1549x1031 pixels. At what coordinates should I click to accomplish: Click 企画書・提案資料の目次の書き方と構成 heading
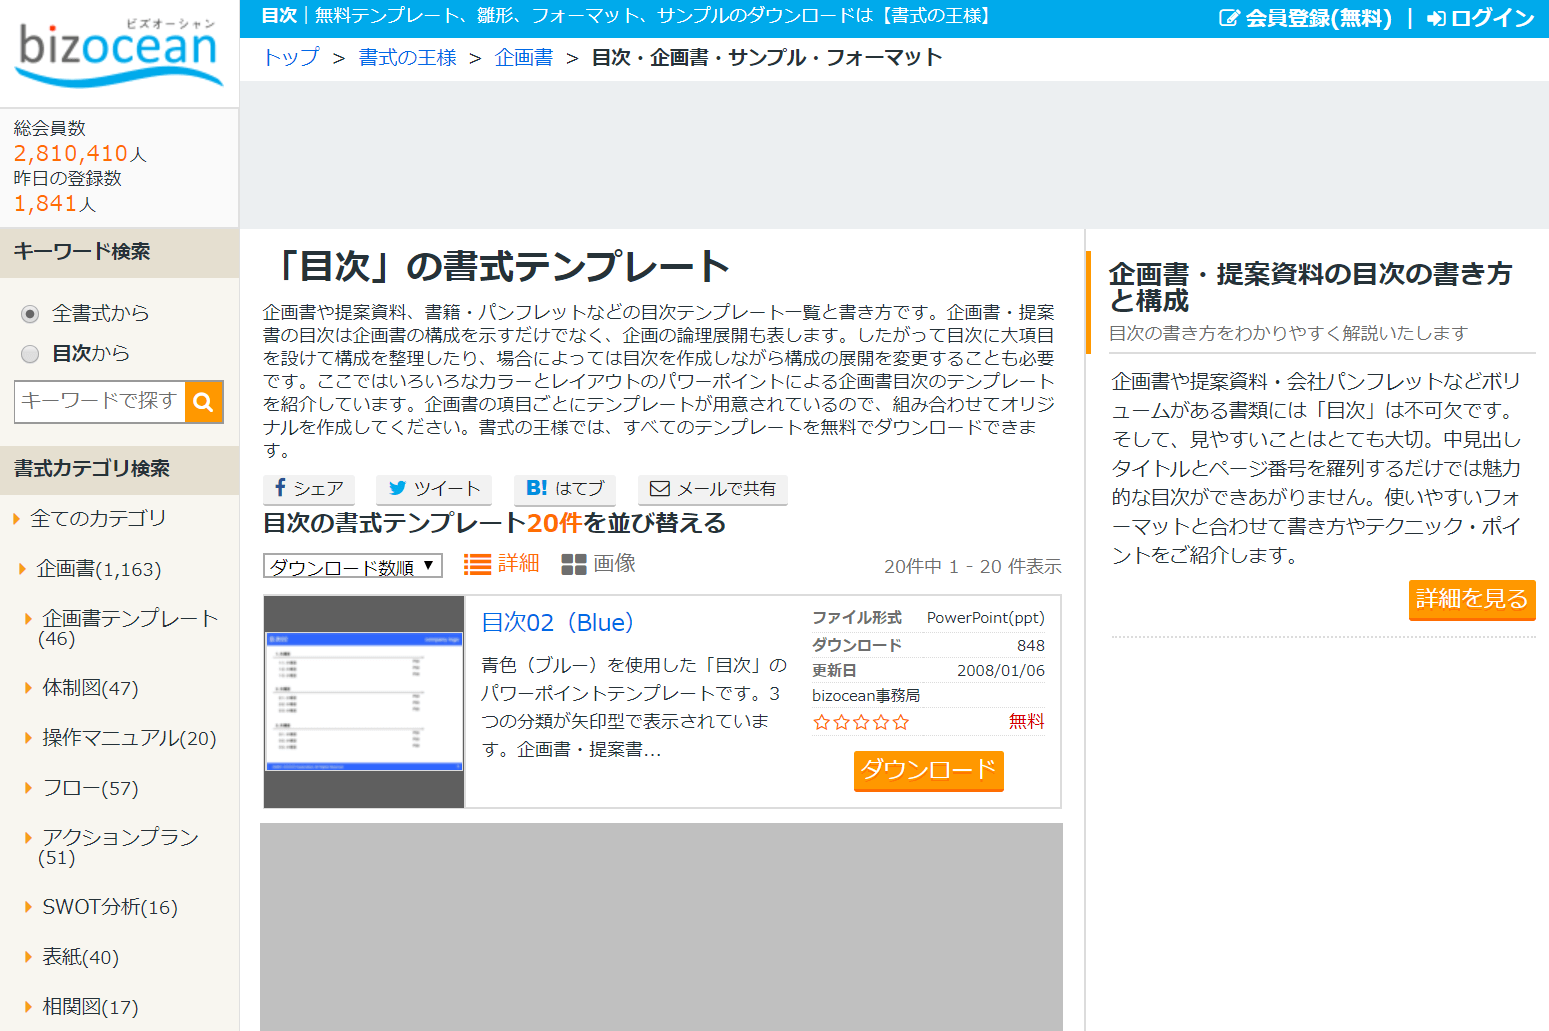(x=1310, y=287)
